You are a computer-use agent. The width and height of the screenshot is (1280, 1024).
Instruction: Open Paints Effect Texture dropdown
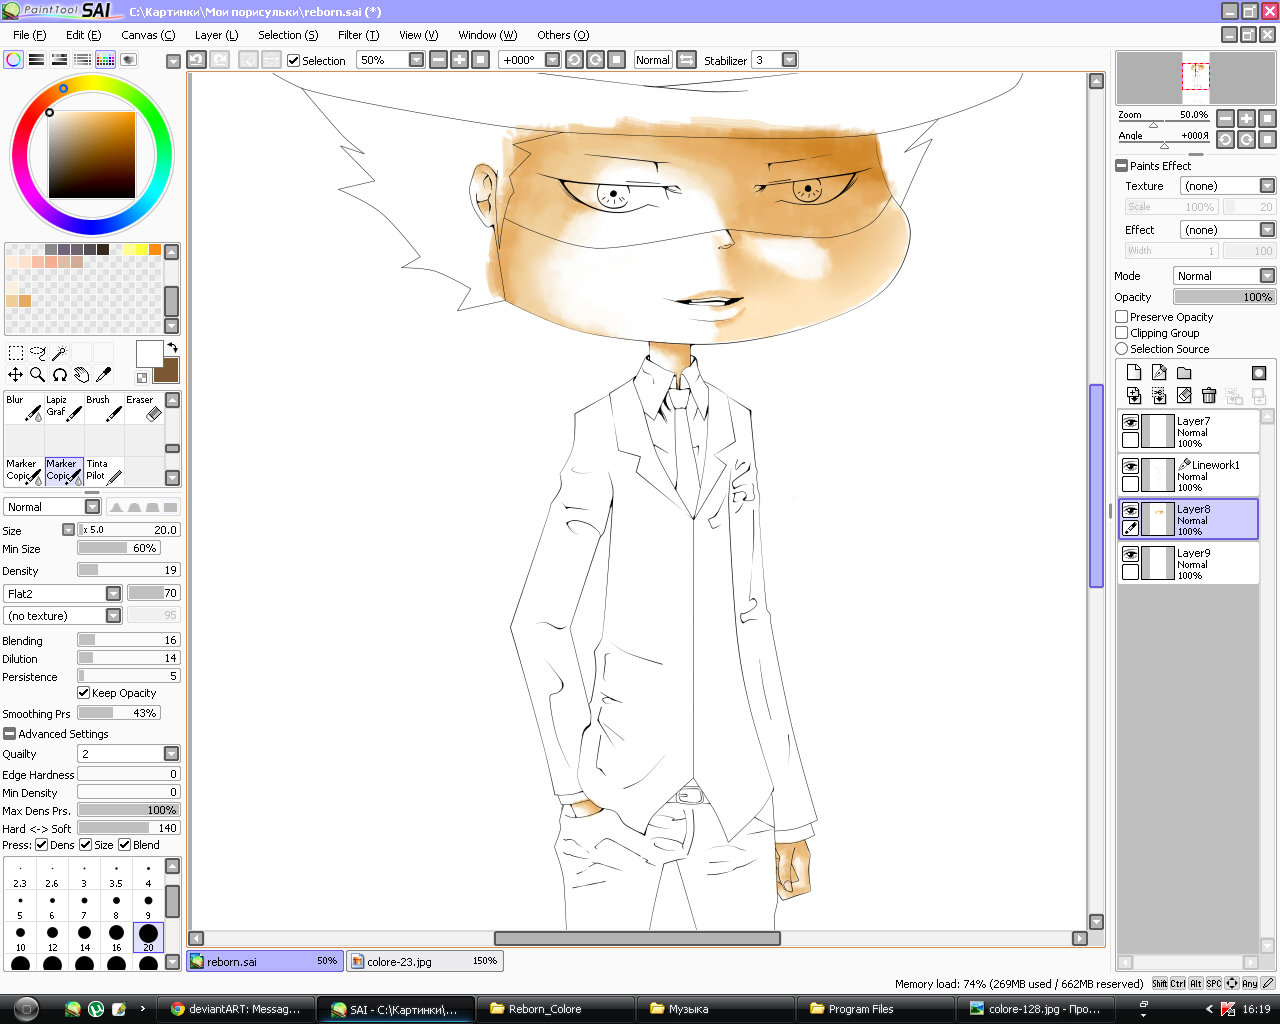coord(1267,186)
